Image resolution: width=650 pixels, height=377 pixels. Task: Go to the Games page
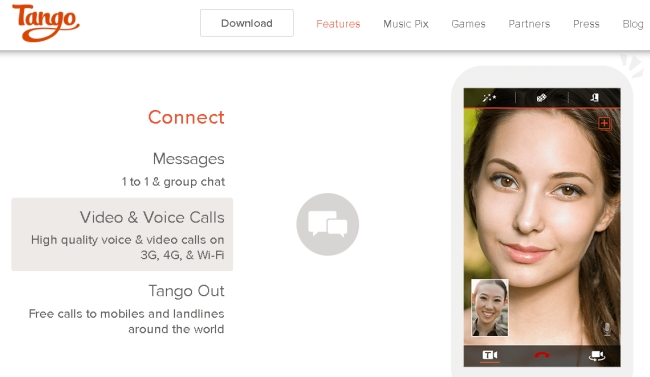click(x=468, y=24)
